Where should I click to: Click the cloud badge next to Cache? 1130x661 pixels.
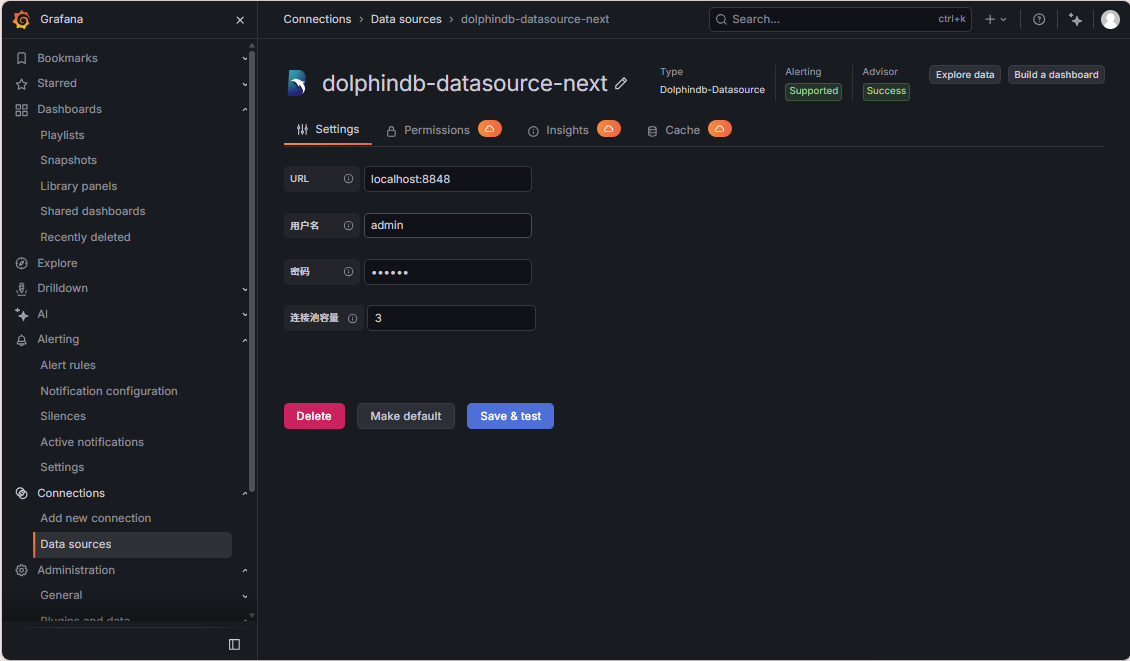tap(719, 129)
